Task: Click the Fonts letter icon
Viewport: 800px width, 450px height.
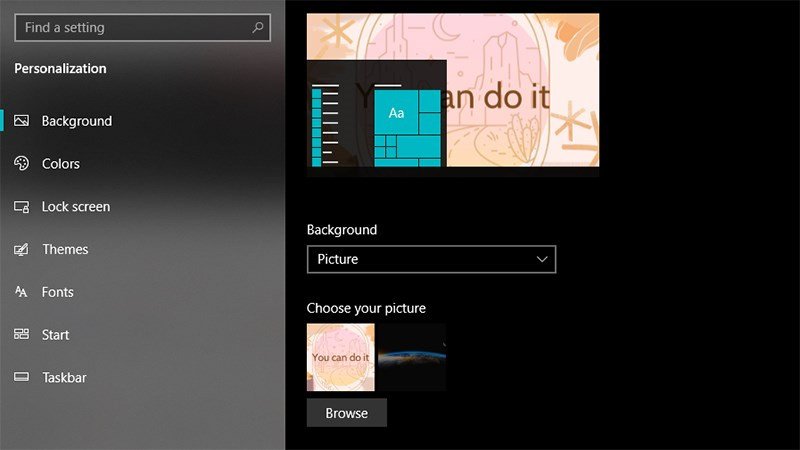Action: (21, 292)
